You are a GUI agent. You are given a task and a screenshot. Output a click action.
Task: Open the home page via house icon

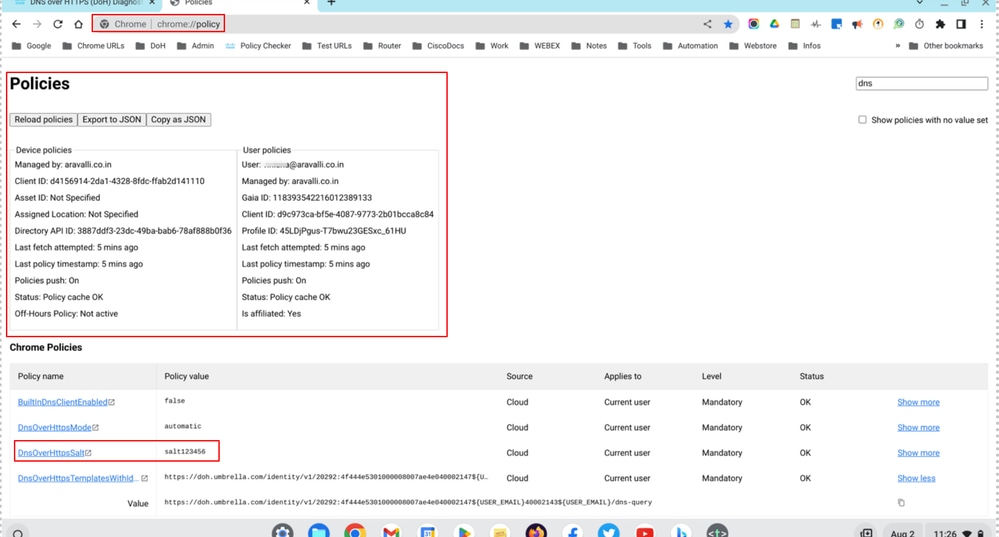[78, 24]
